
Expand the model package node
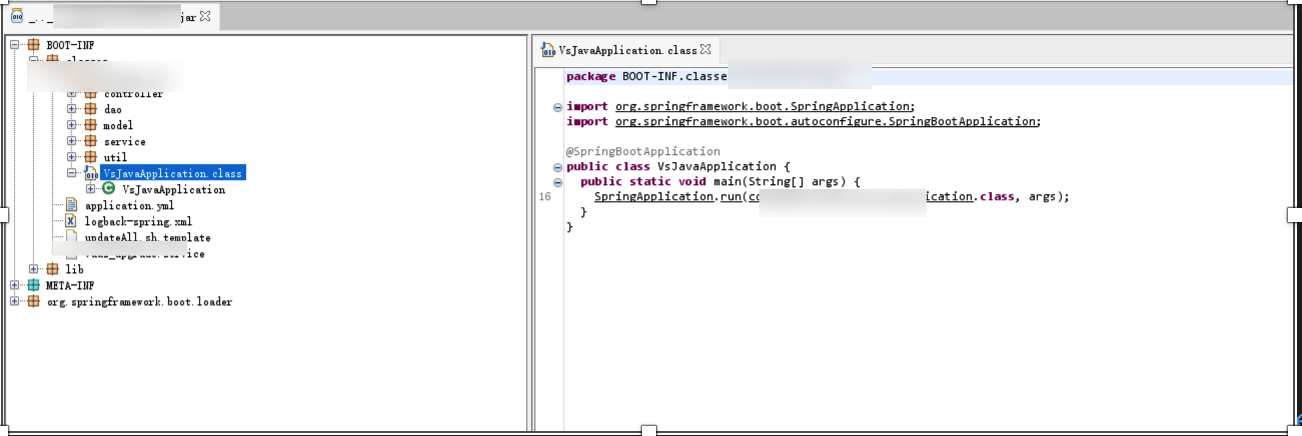[72, 125]
